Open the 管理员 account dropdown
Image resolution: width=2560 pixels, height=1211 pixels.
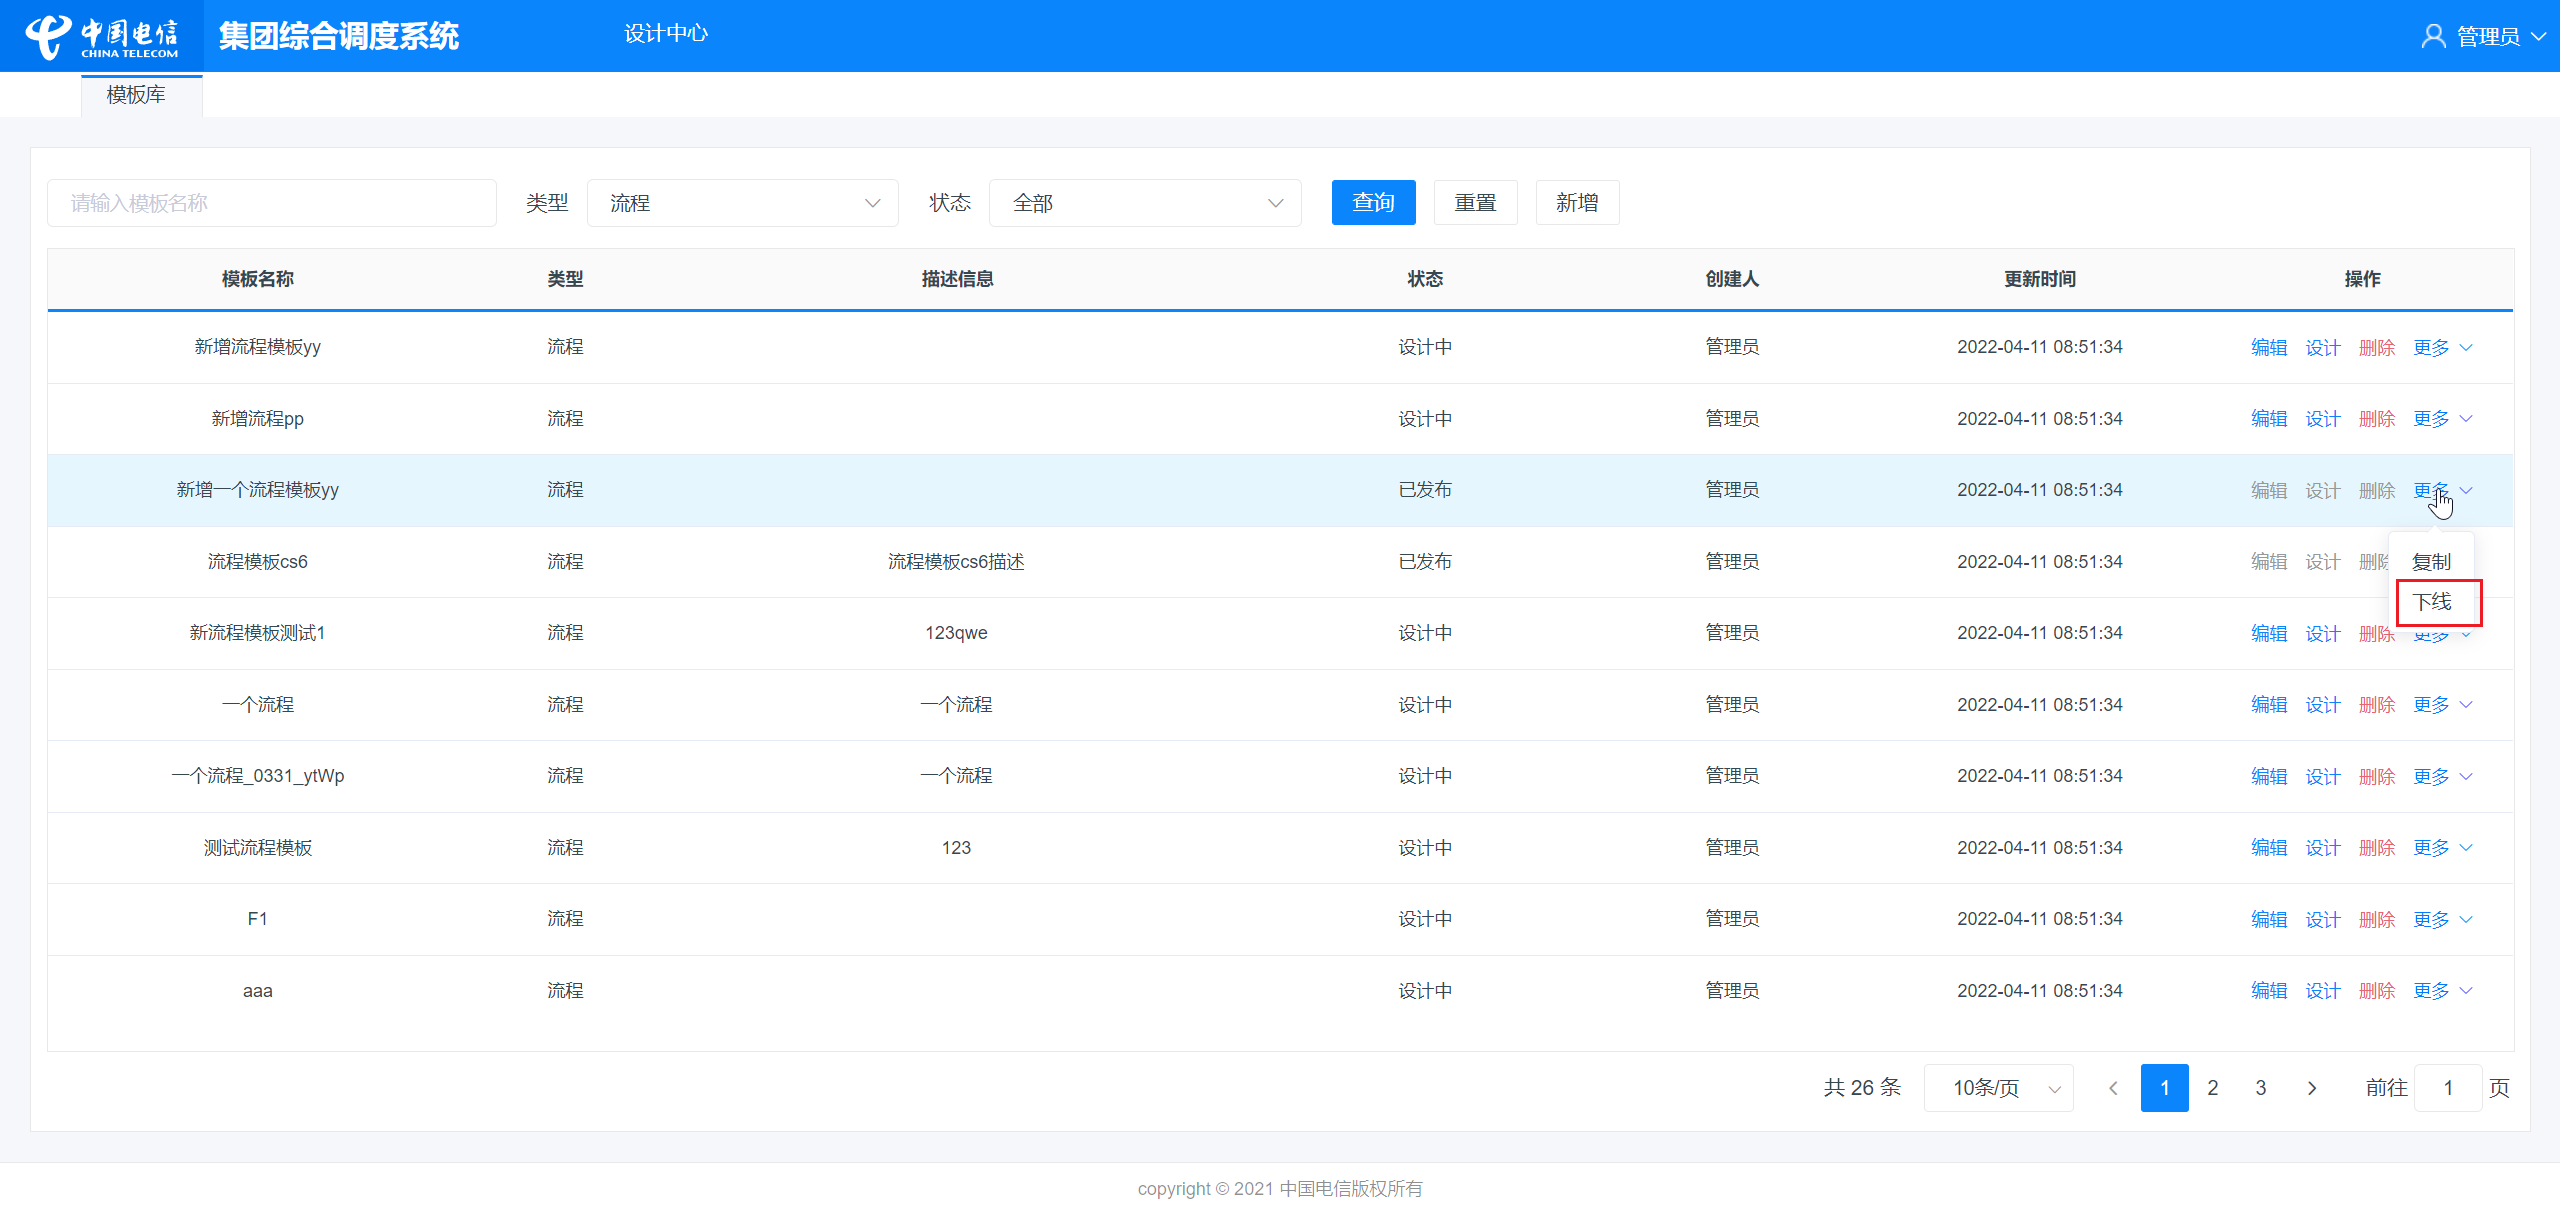pyautogui.click(x=2485, y=37)
